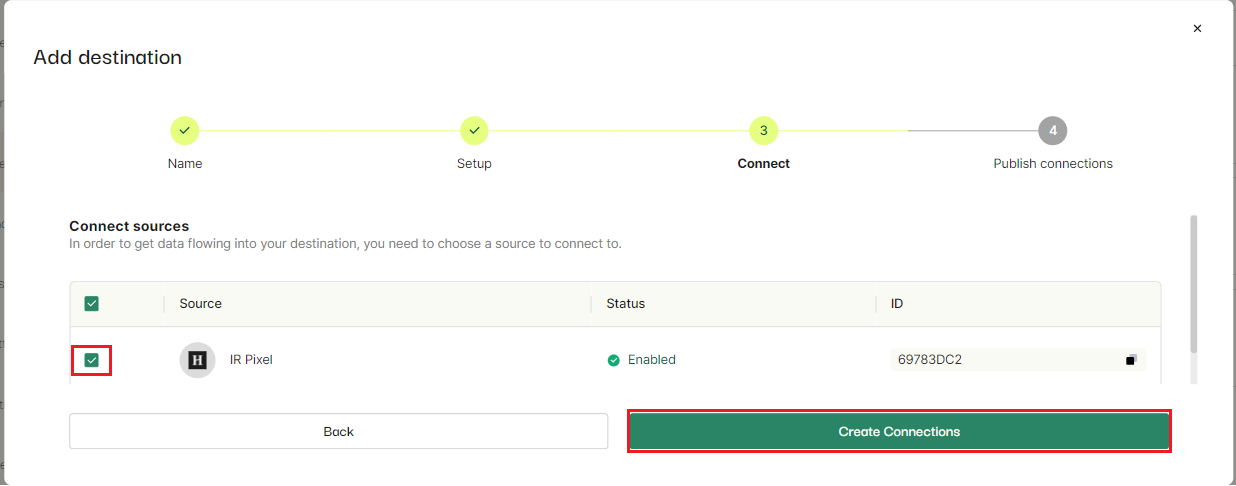1236x486 pixels.
Task: Click the step 4 circle in stepper
Action: pos(1052,130)
